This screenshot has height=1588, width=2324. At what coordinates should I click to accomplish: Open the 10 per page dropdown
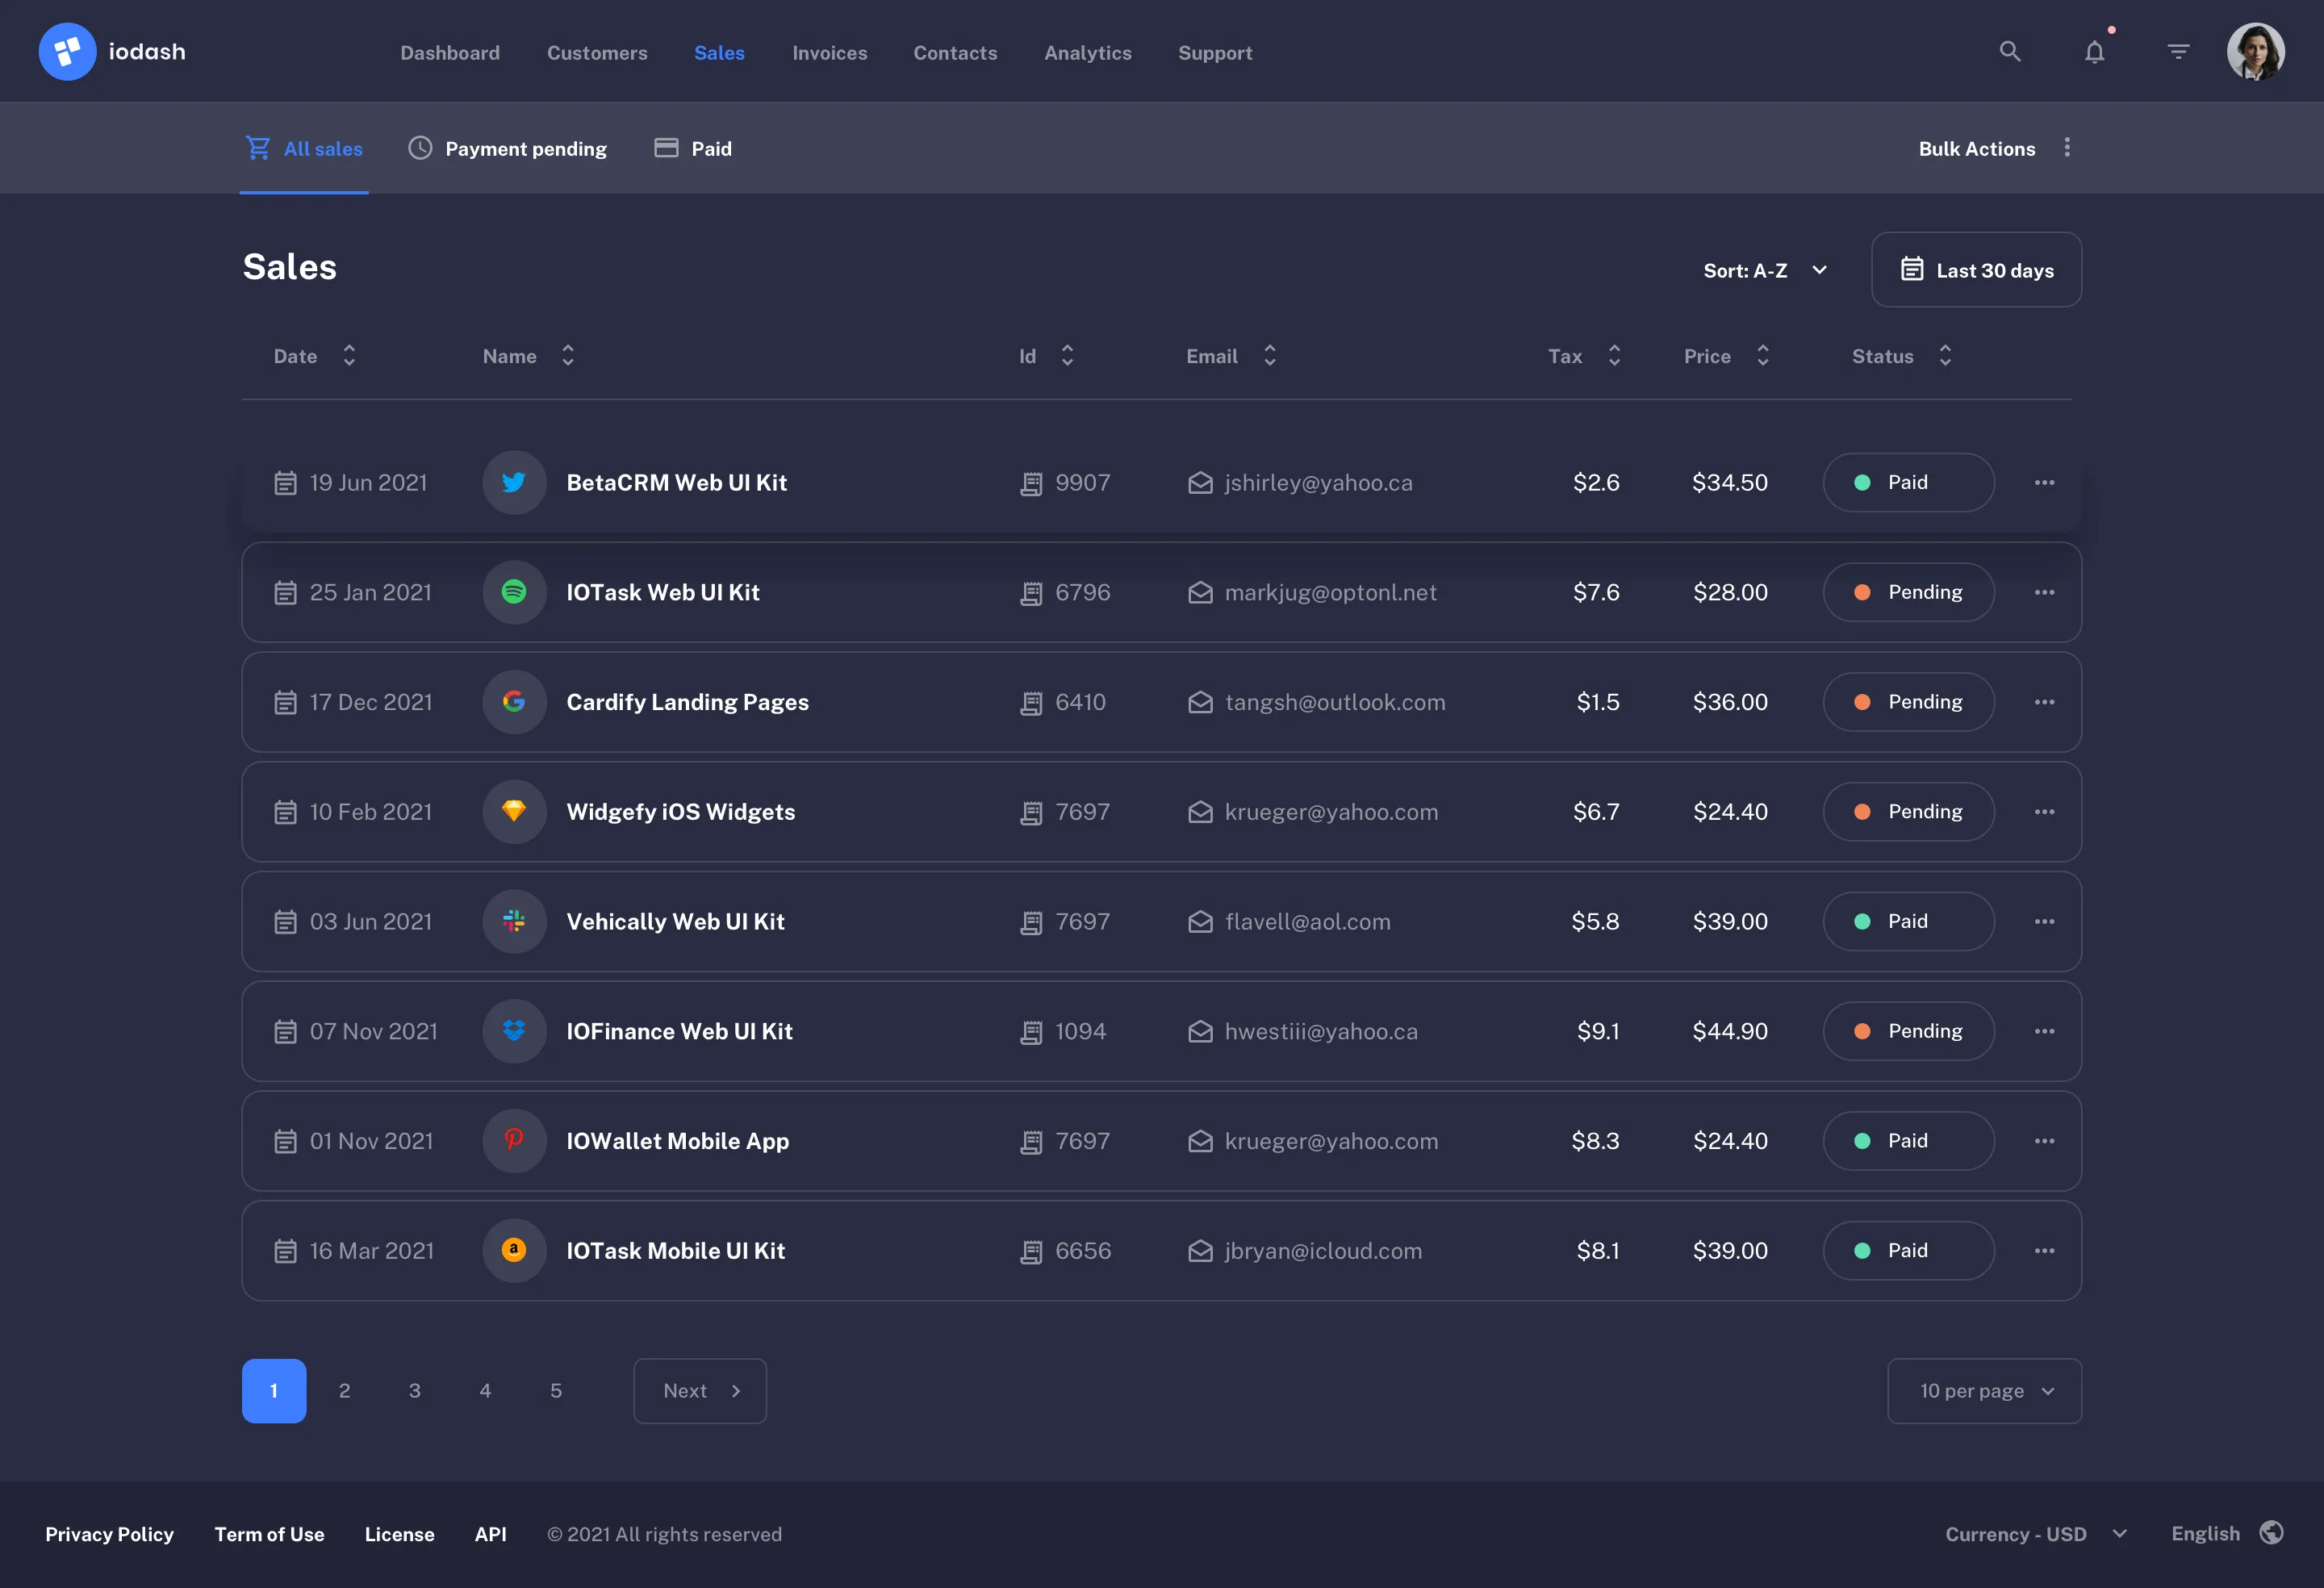pyautogui.click(x=1984, y=1391)
